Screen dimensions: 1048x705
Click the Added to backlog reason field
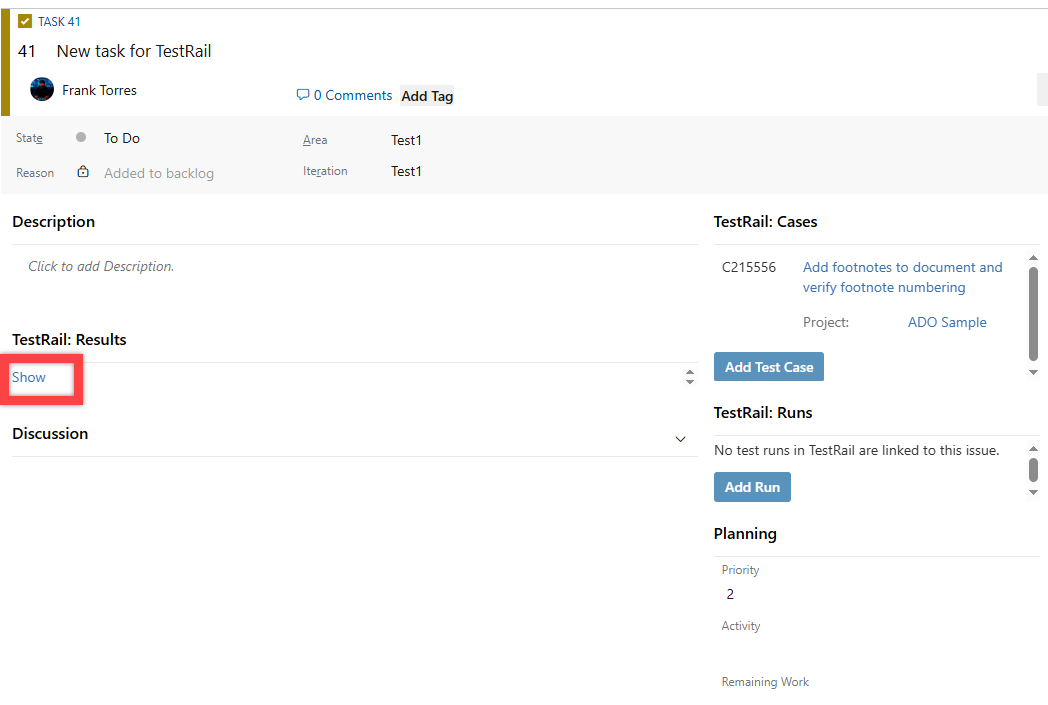pyautogui.click(x=158, y=173)
